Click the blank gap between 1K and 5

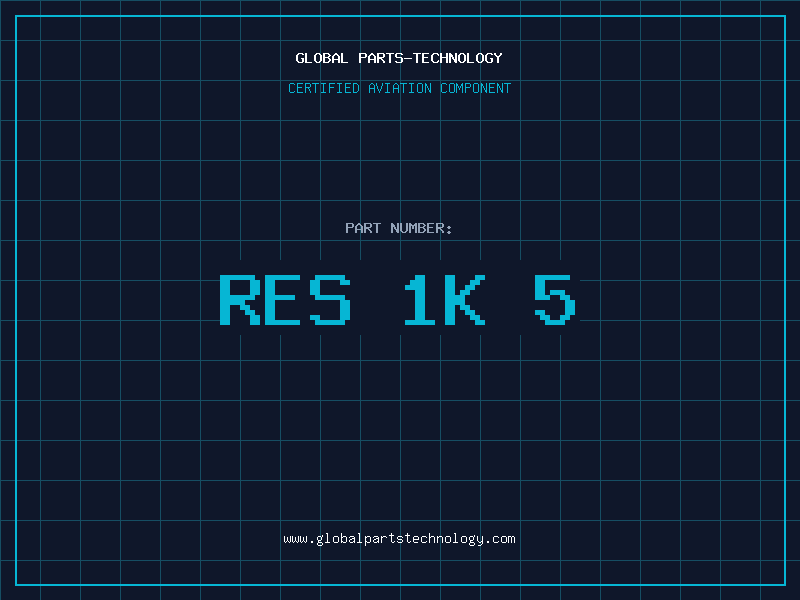tap(510, 300)
